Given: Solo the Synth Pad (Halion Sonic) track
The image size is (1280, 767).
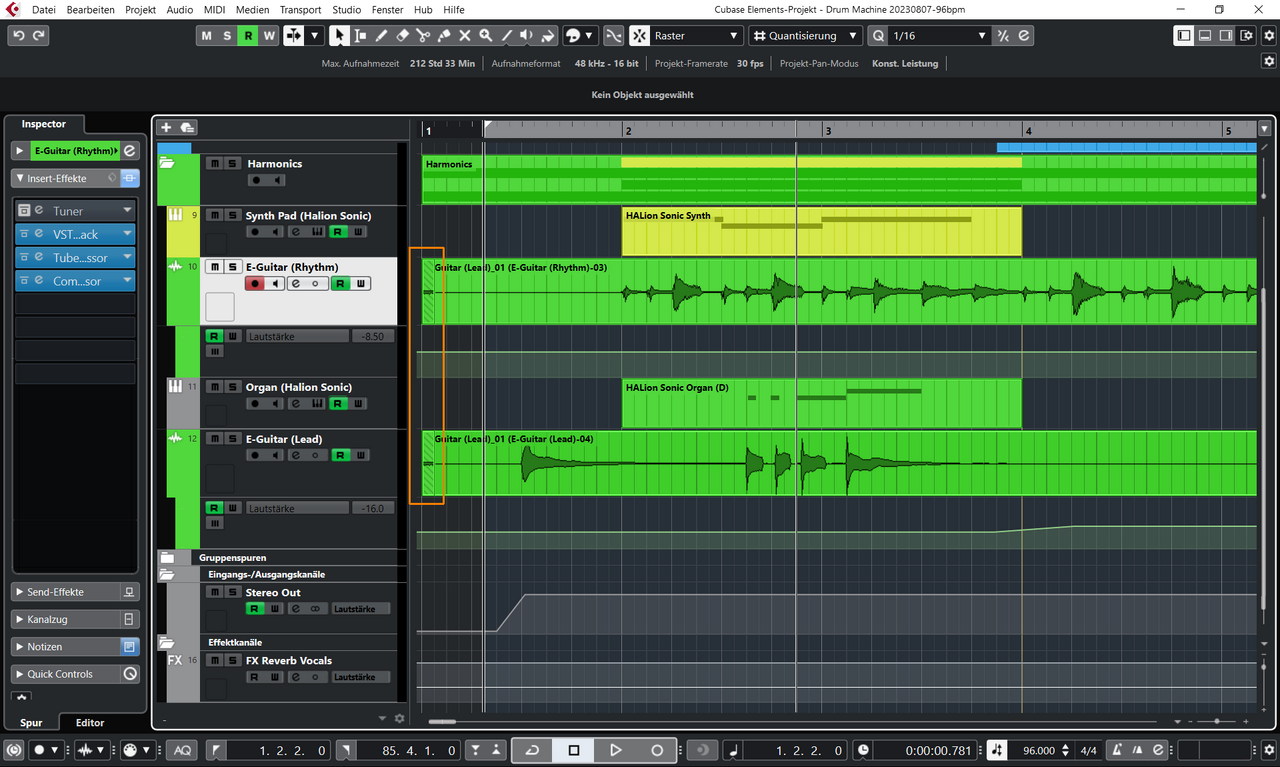Looking at the screenshot, I should tap(231, 215).
